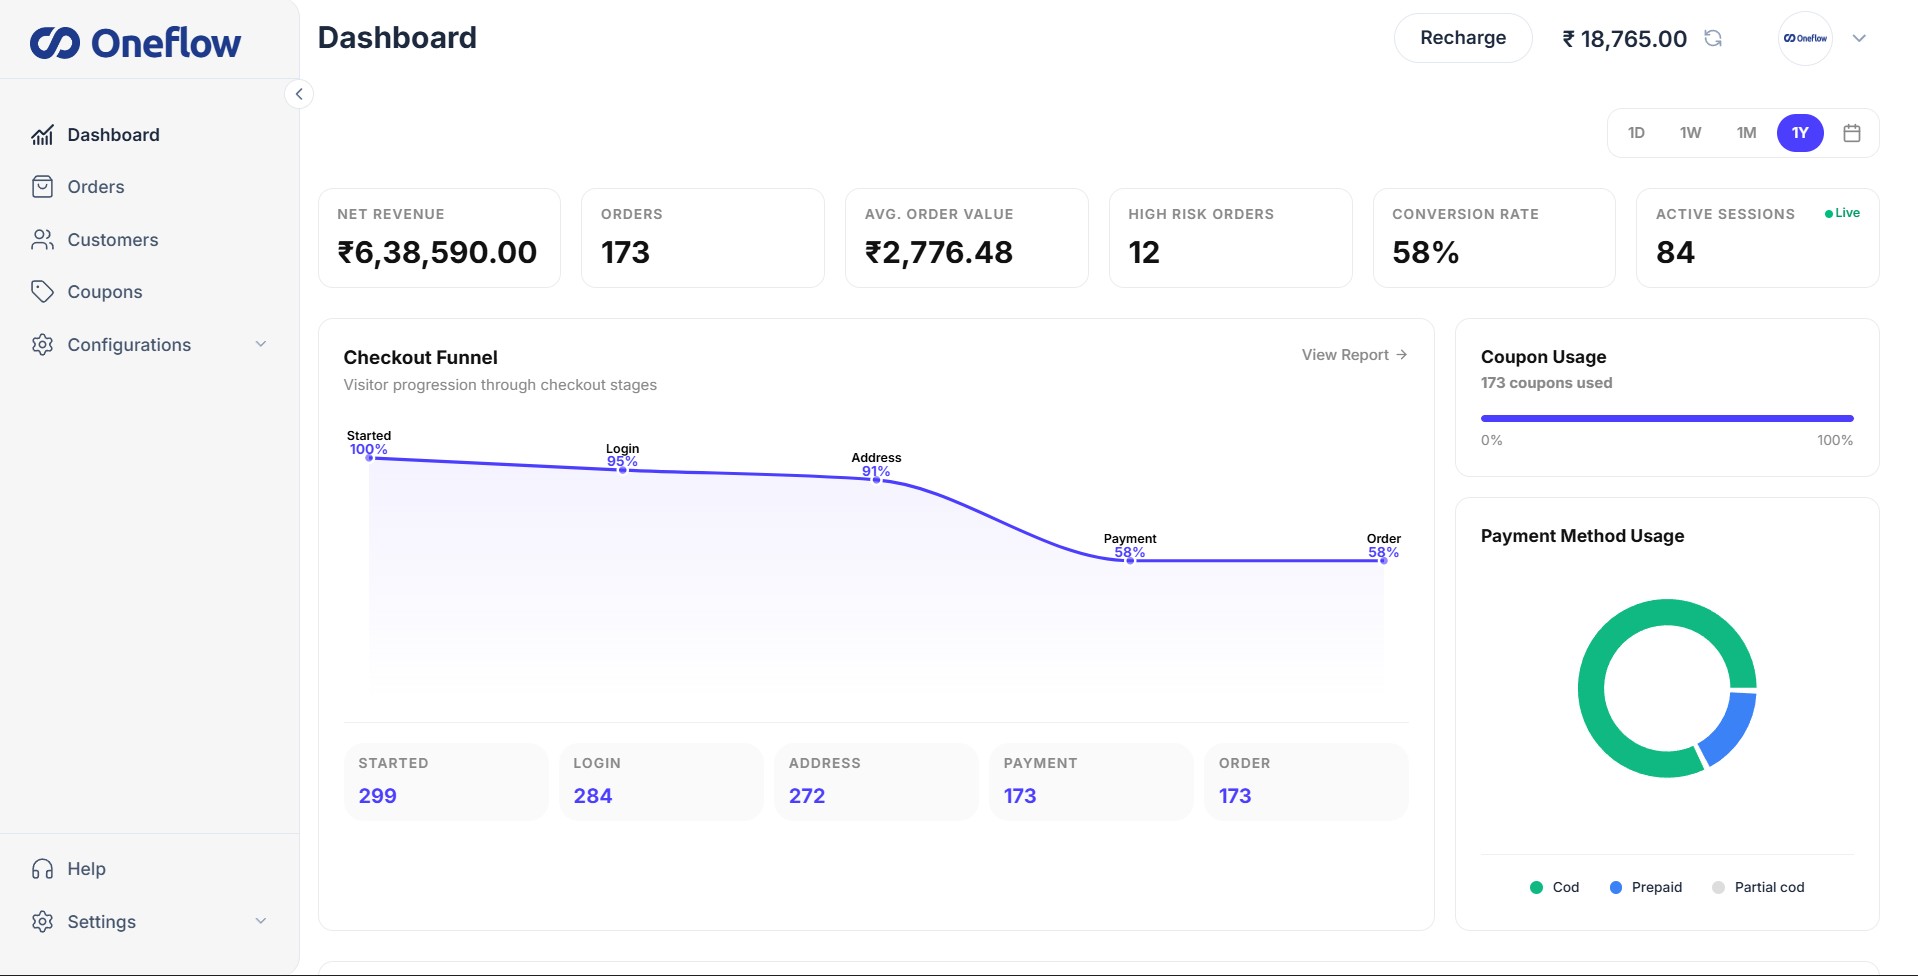Click the Coupon Usage progress bar
Viewport: 1918px width, 976px height.
pyautogui.click(x=1666, y=418)
